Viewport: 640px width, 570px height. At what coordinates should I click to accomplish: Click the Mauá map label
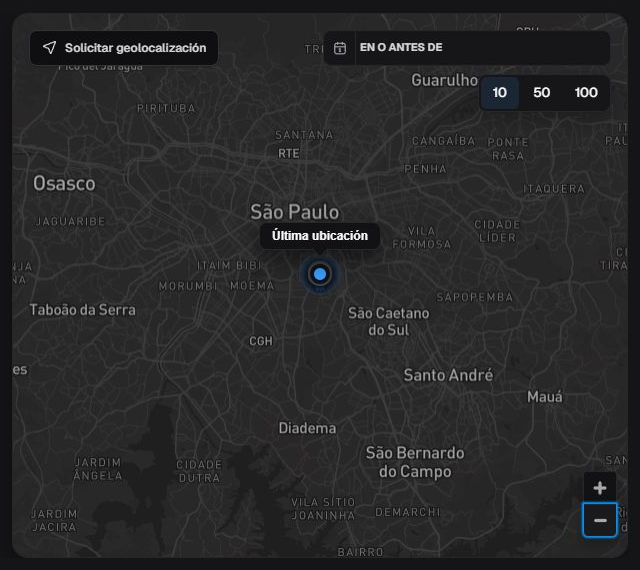pyautogui.click(x=545, y=396)
